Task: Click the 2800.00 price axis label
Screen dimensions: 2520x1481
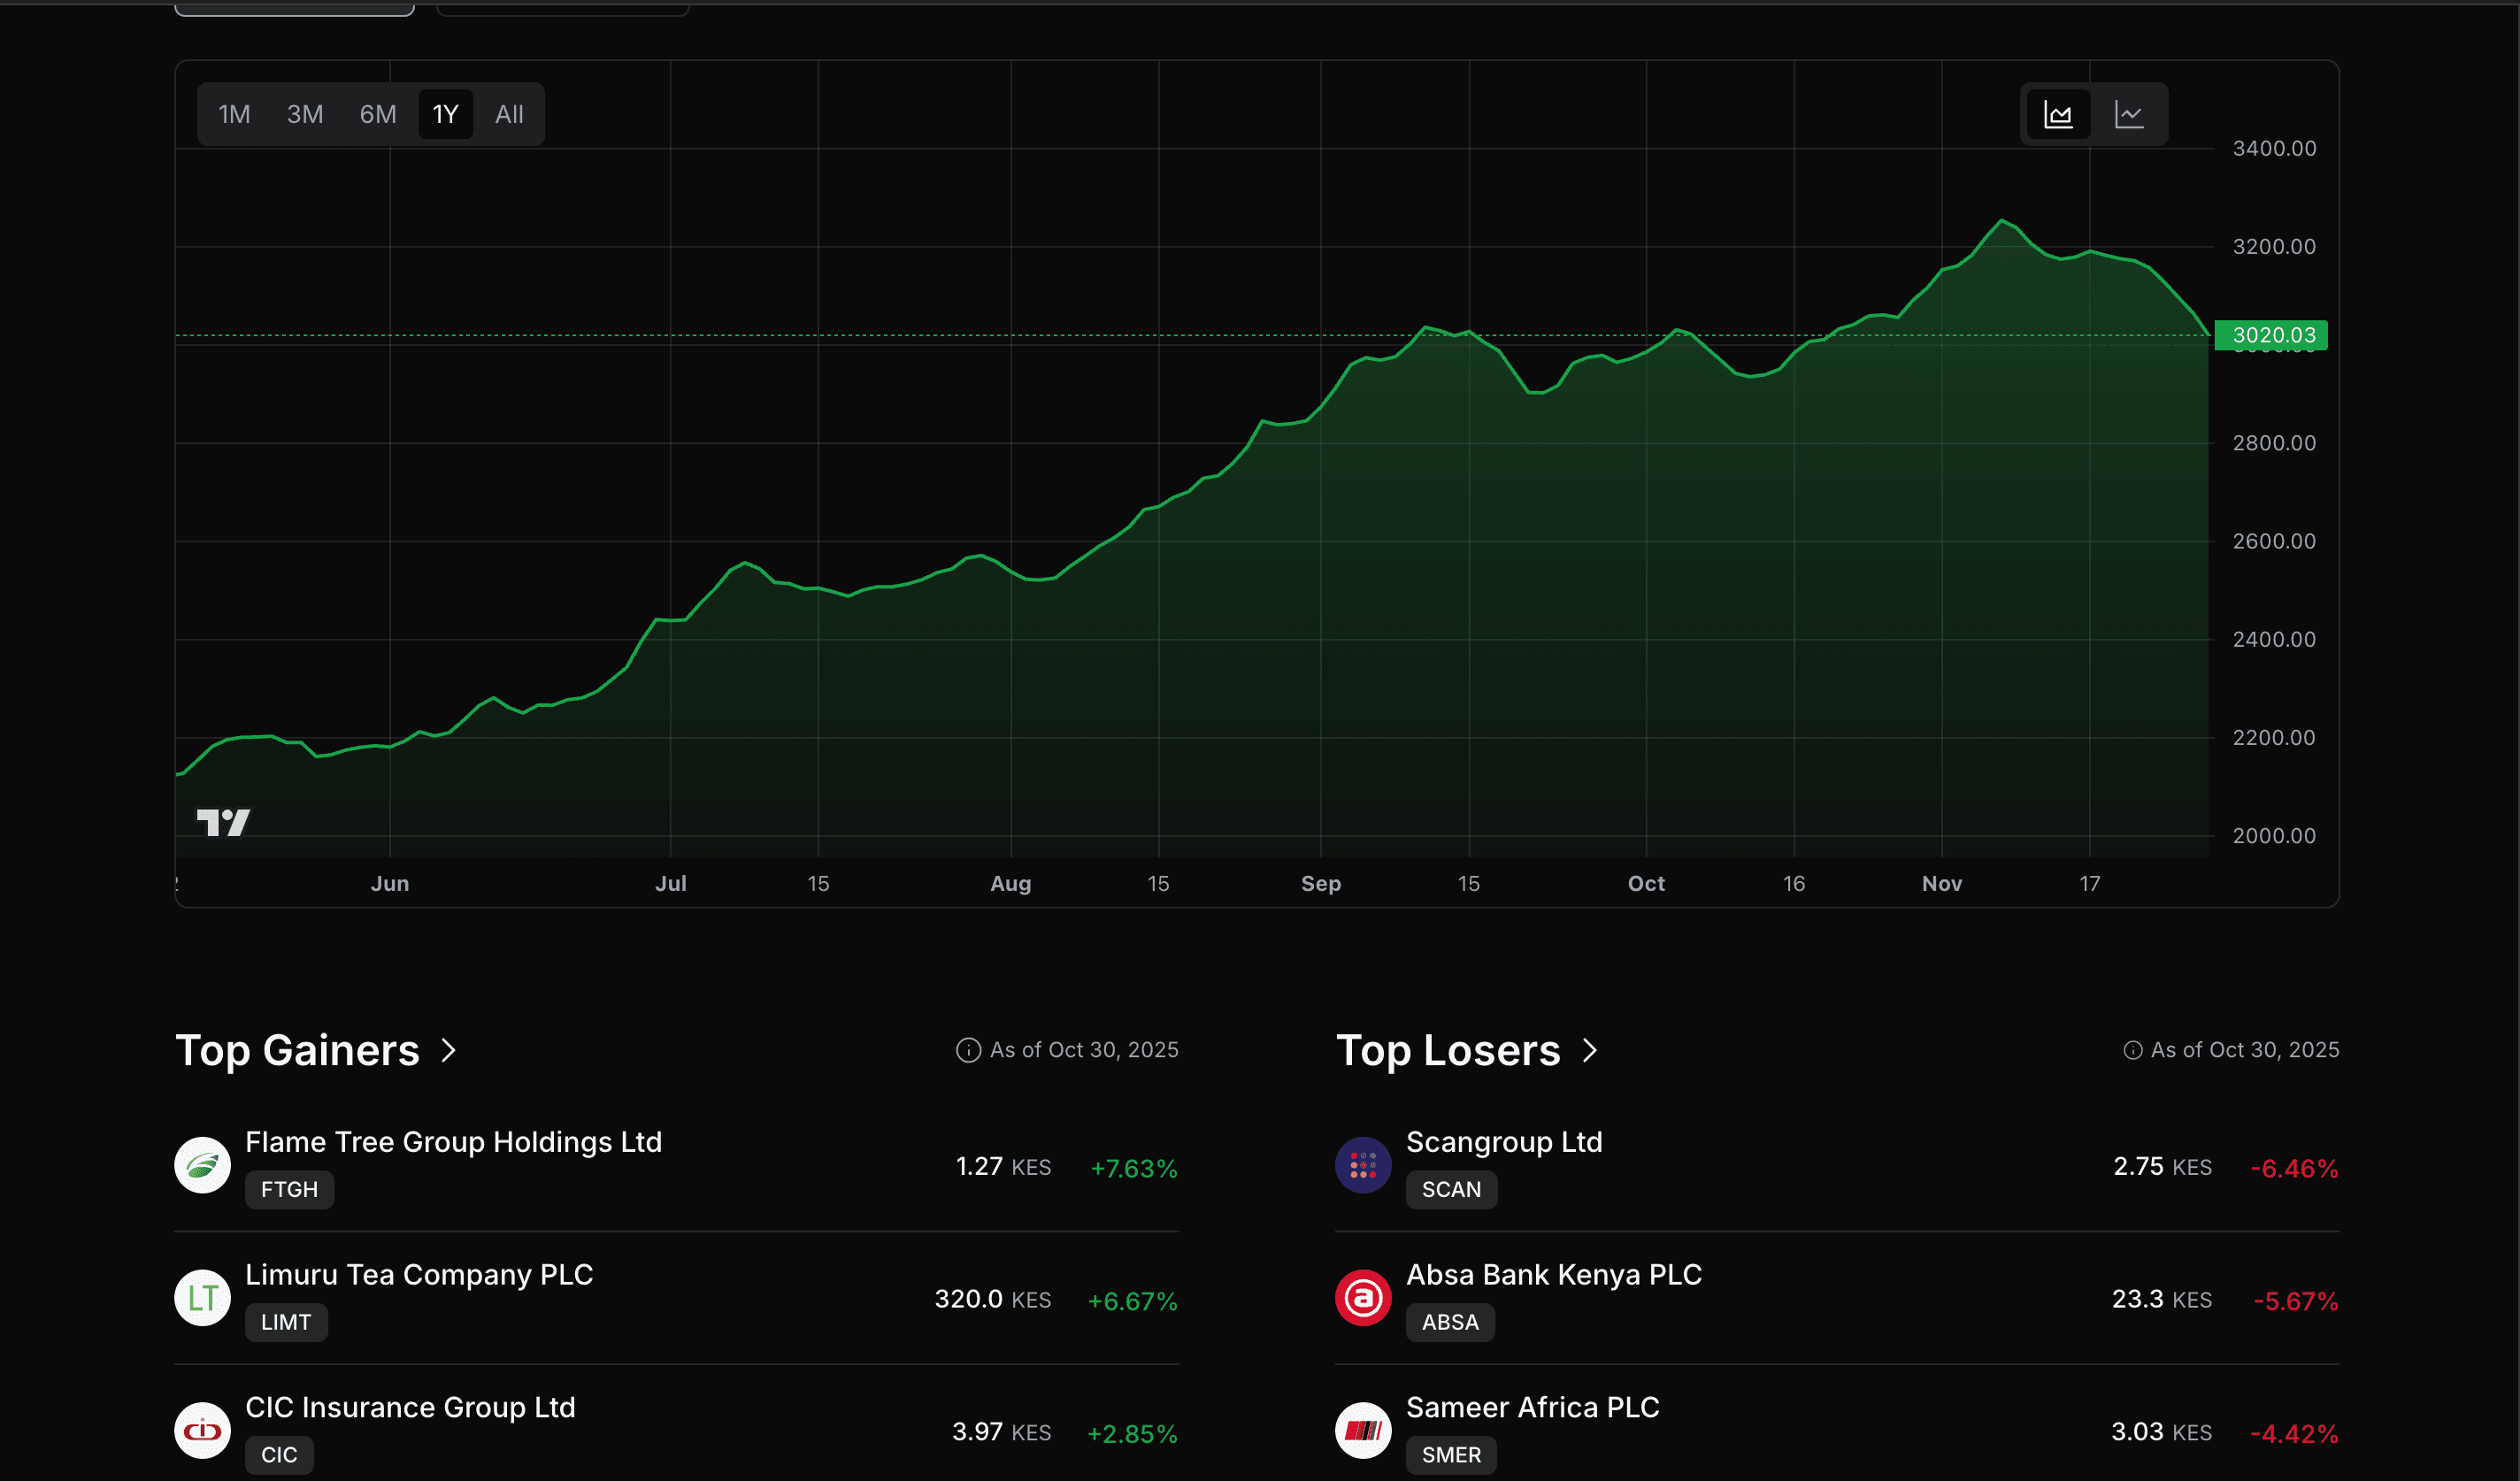Action: pos(2274,443)
